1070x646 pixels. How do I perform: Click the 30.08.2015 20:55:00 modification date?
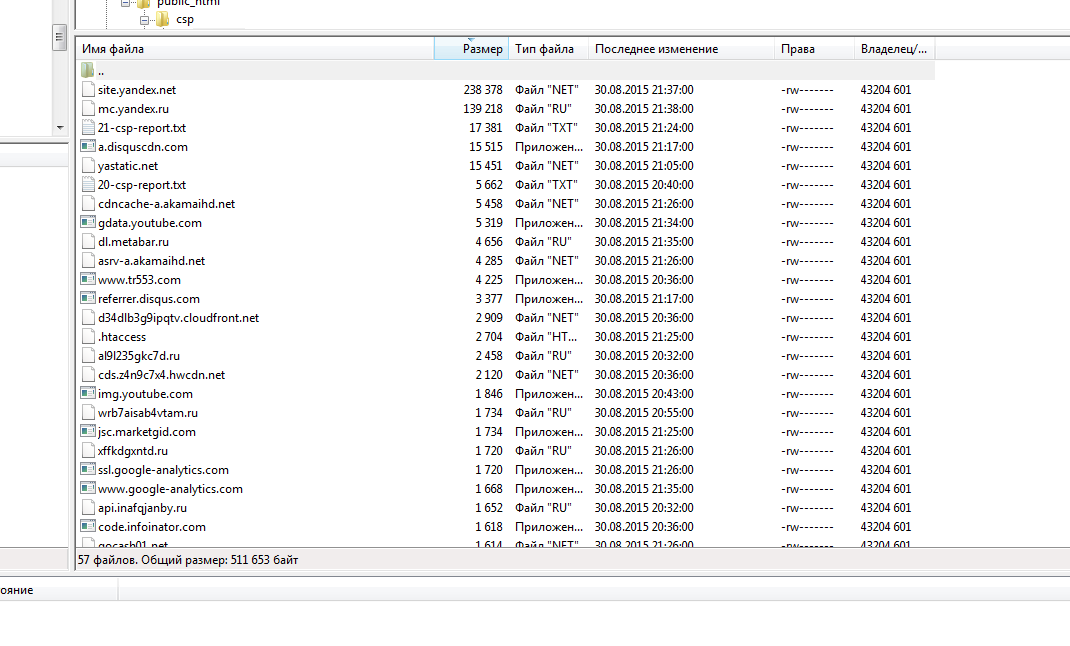[x=644, y=413]
